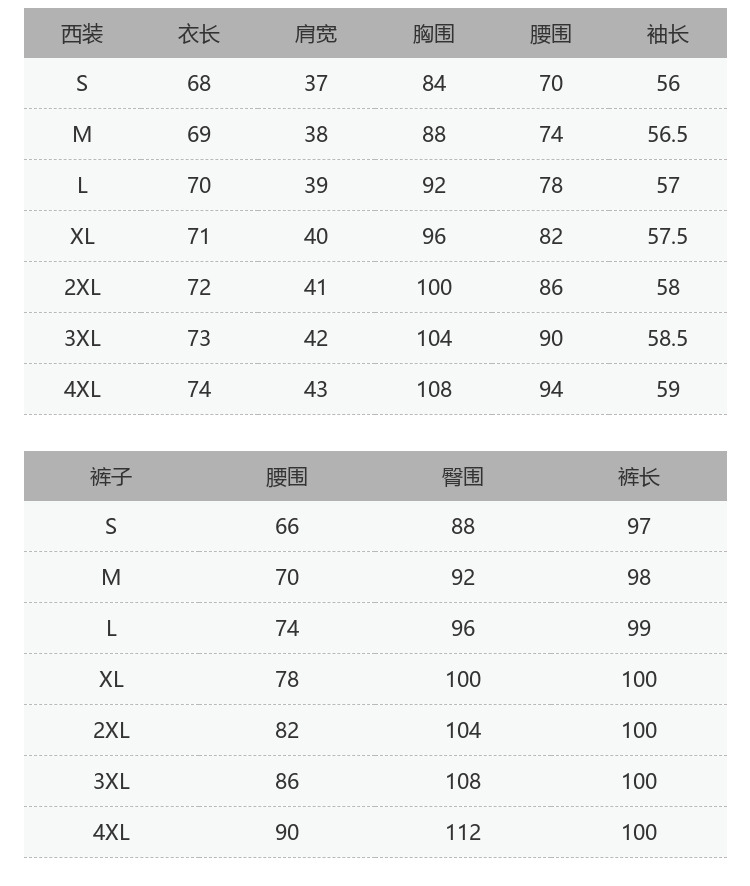Select the suit chest value 108
750x886 pixels.
[434, 389]
